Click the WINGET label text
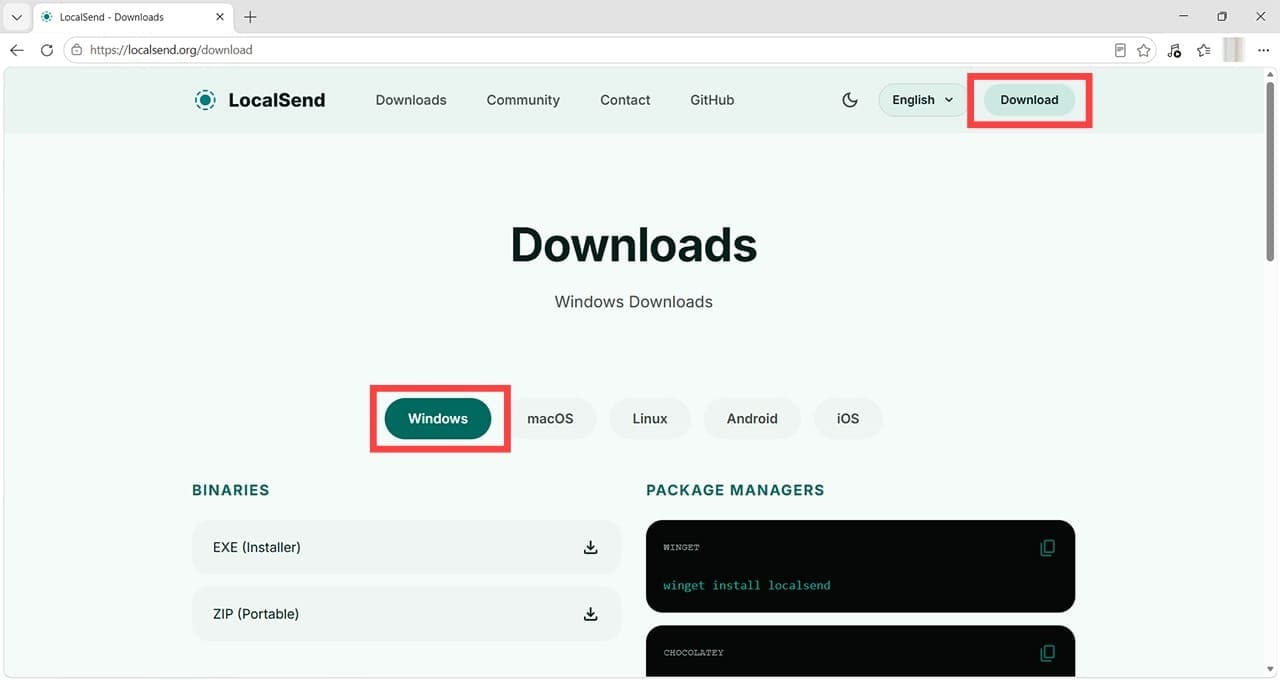Viewport: 1280px width, 680px height. click(x=681, y=548)
